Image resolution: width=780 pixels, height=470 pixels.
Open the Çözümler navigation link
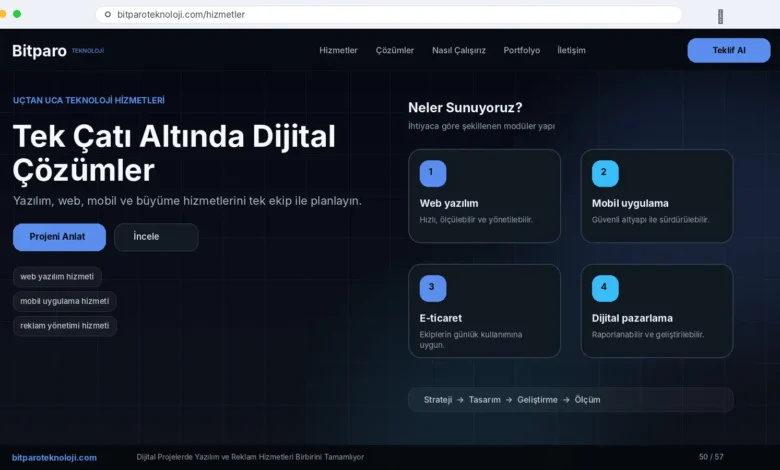click(x=394, y=50)
